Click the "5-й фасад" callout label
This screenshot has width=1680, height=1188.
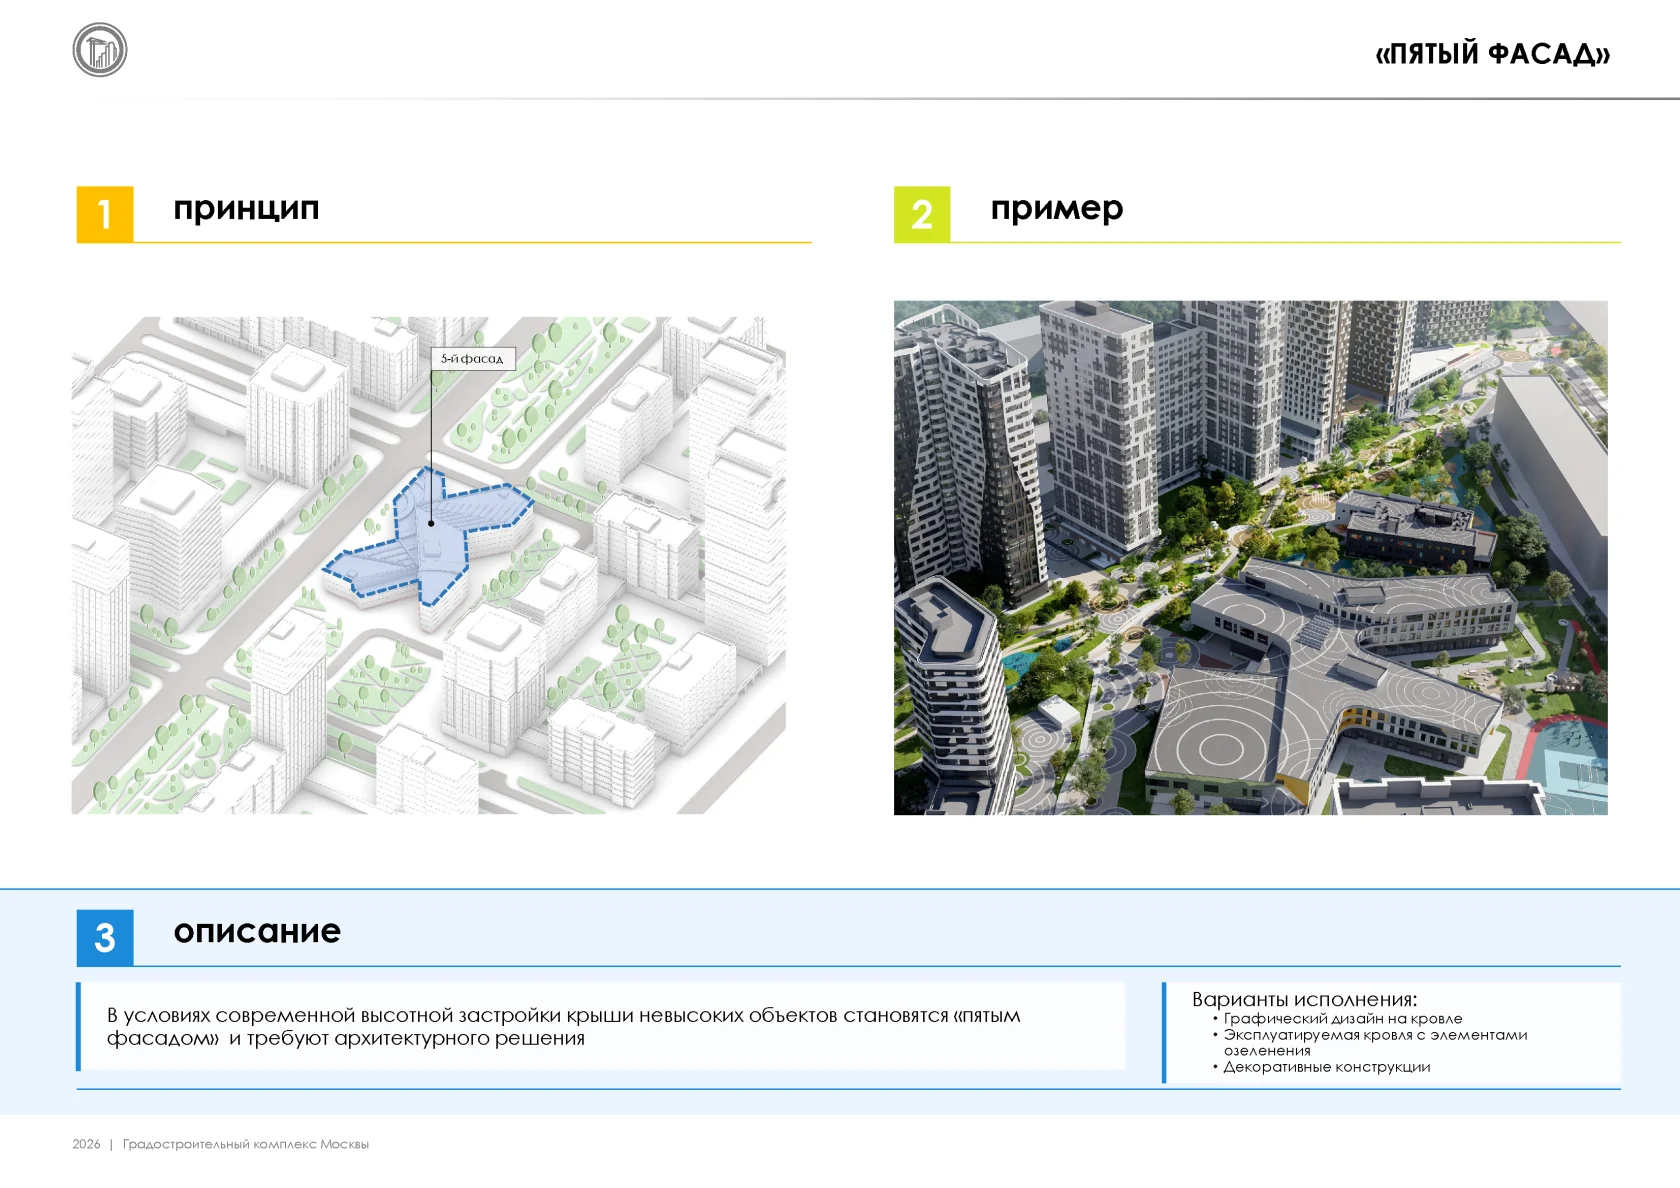click(x=473, y=359)
